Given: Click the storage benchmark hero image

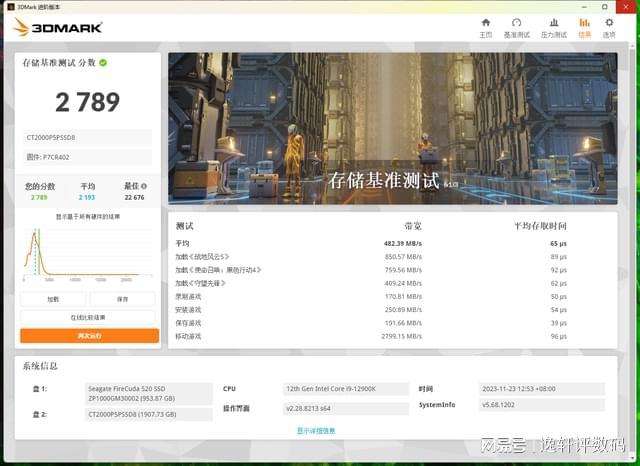Looking at the screenshot, I should (x=393, y=128).
